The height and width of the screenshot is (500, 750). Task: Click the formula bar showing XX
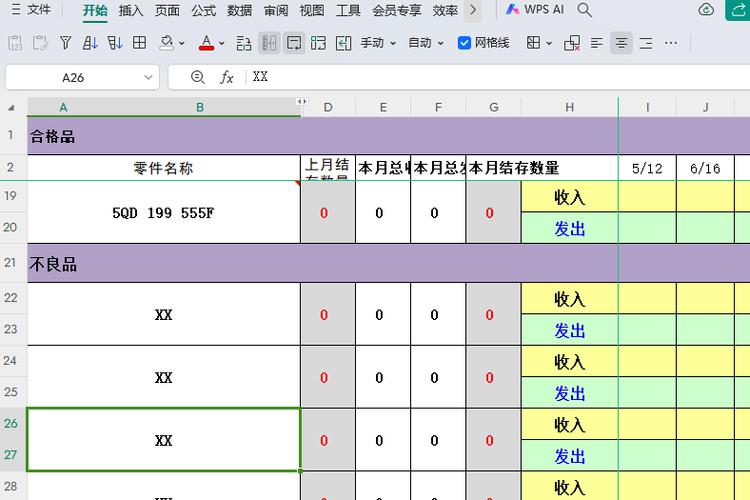point(497,77)
